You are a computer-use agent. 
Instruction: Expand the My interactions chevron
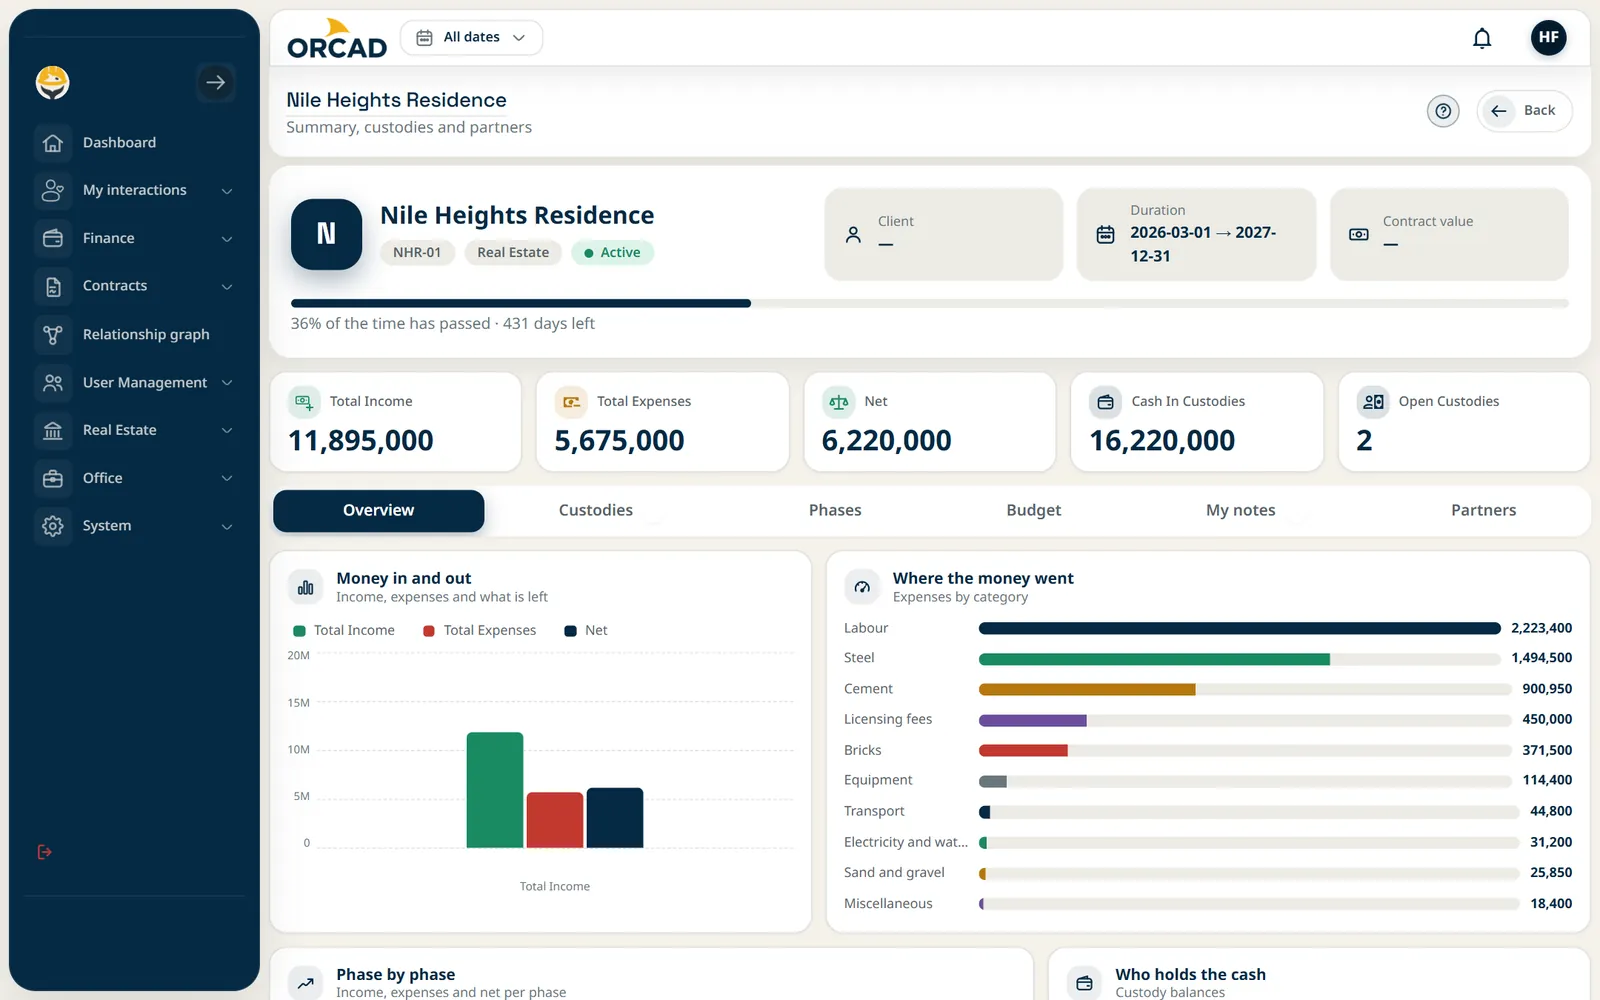[x=227, y=191]
